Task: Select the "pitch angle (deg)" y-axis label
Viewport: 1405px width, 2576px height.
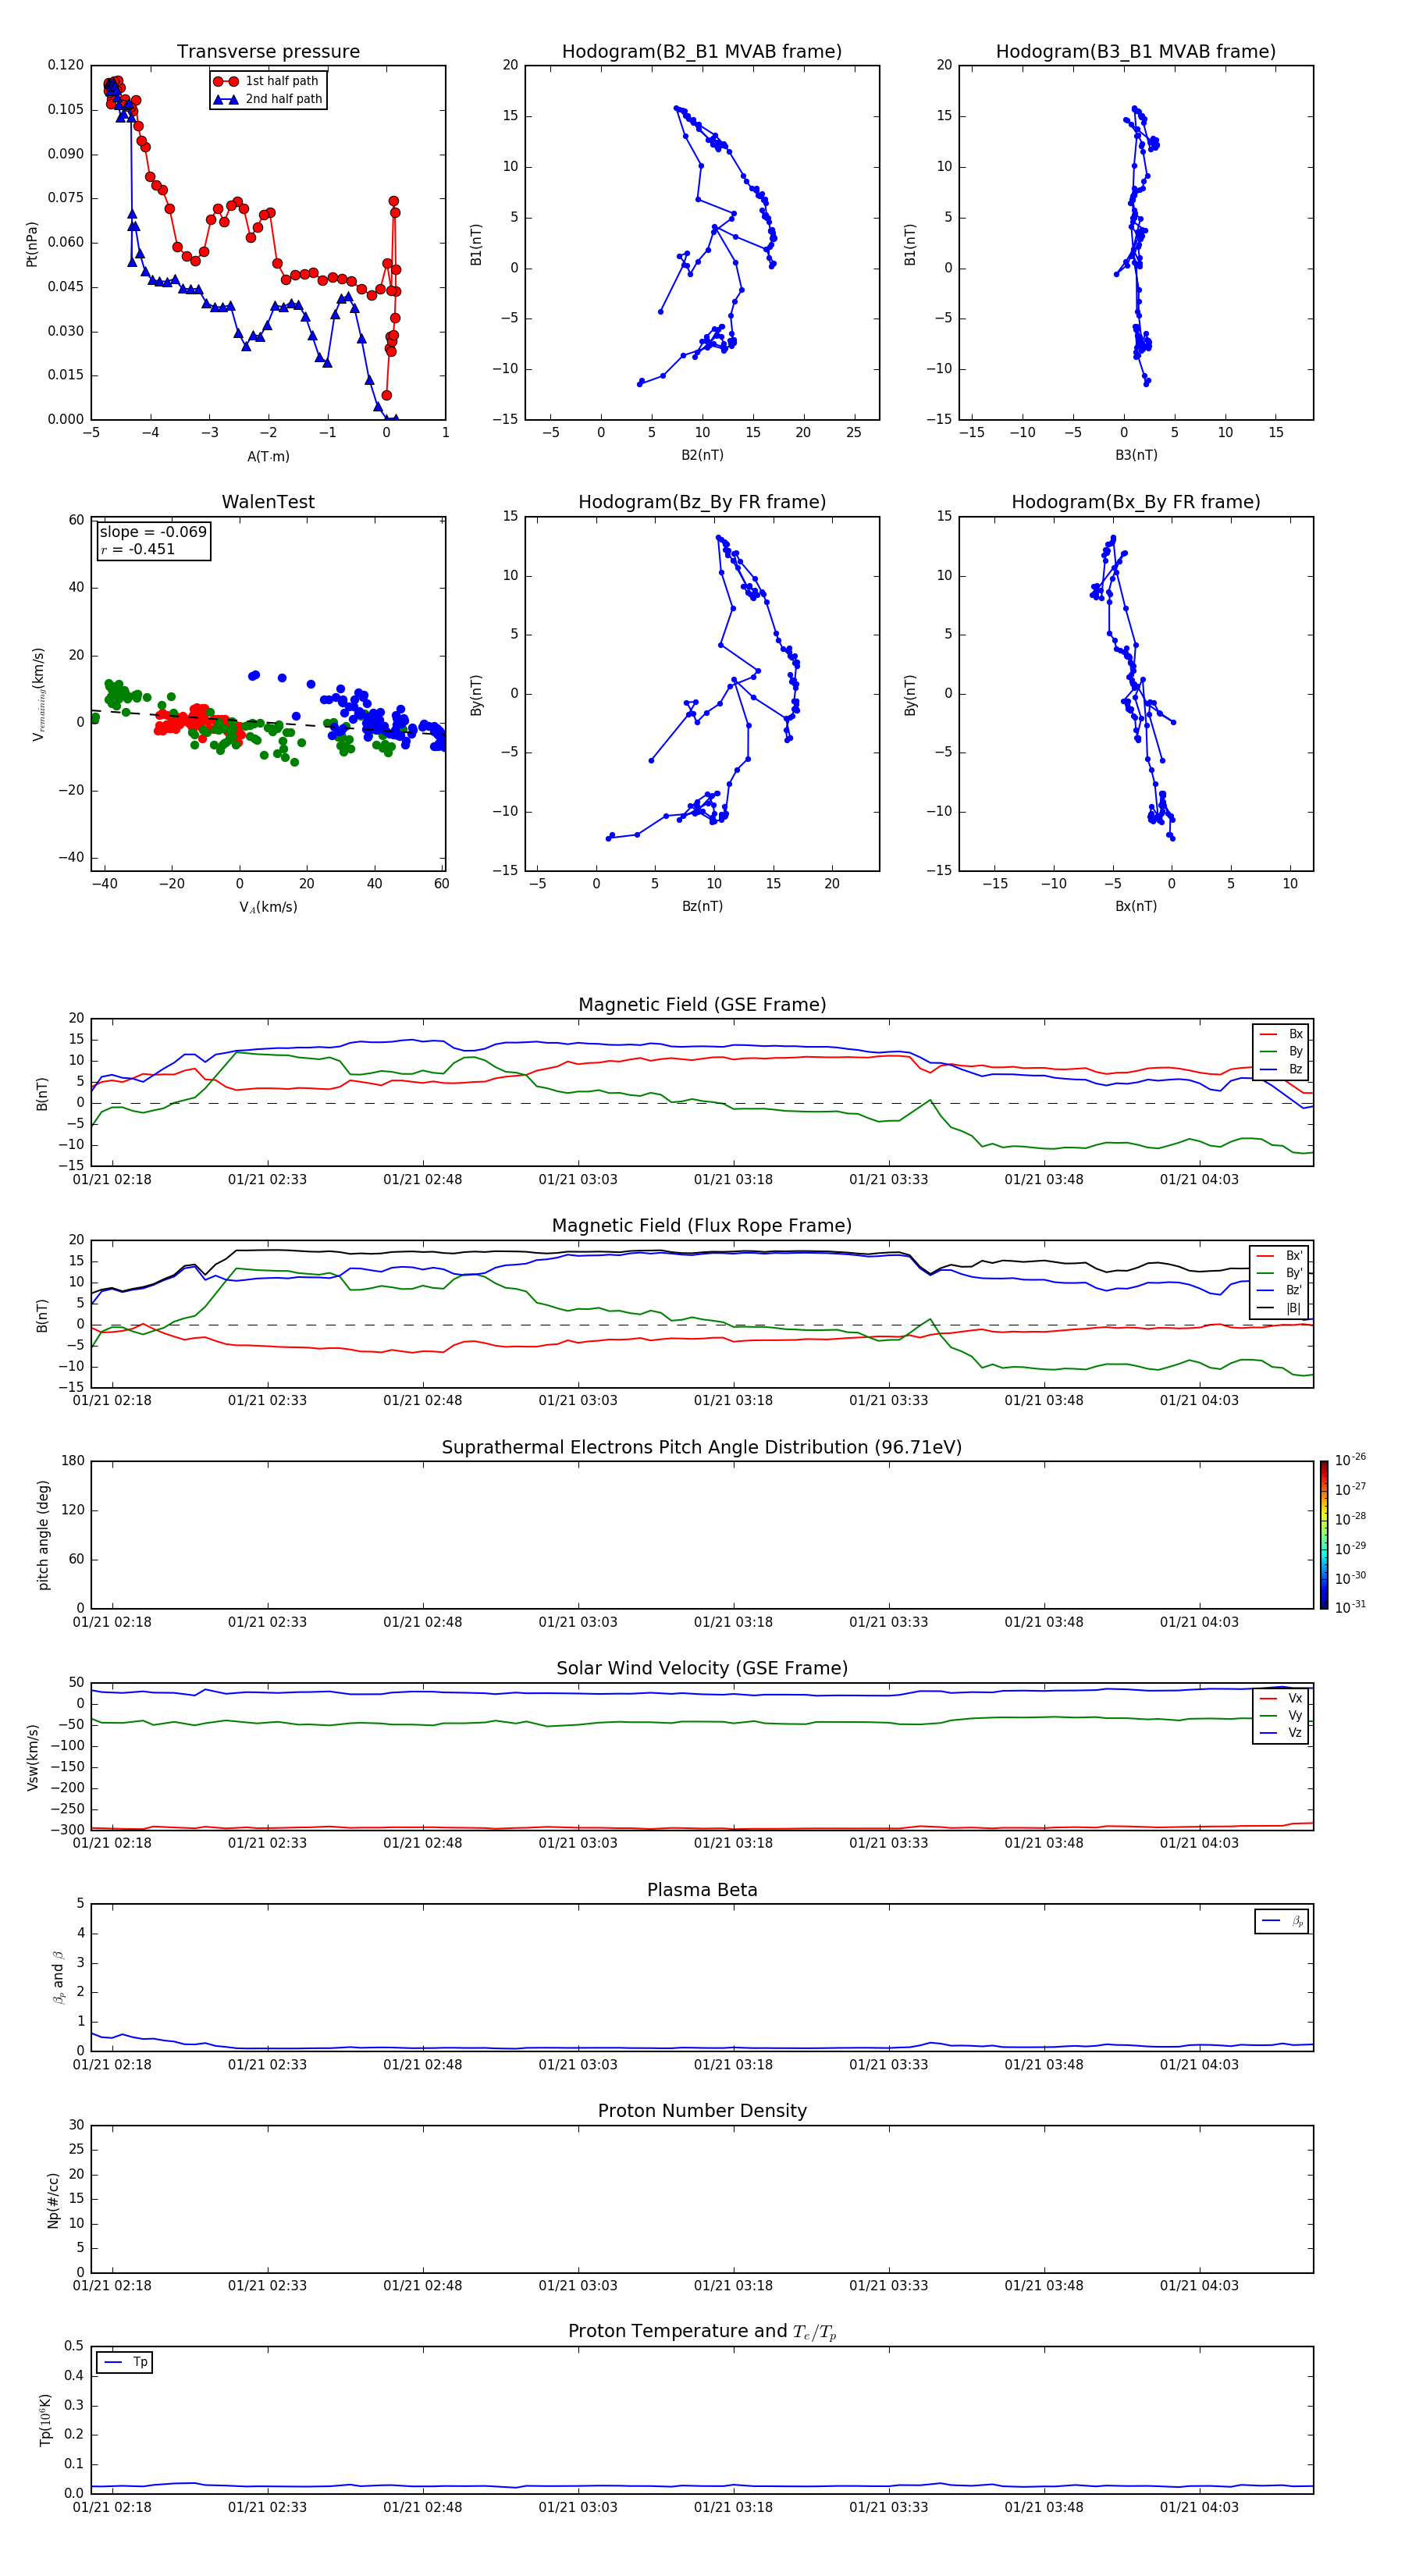Action: (x=43, y=1535)
